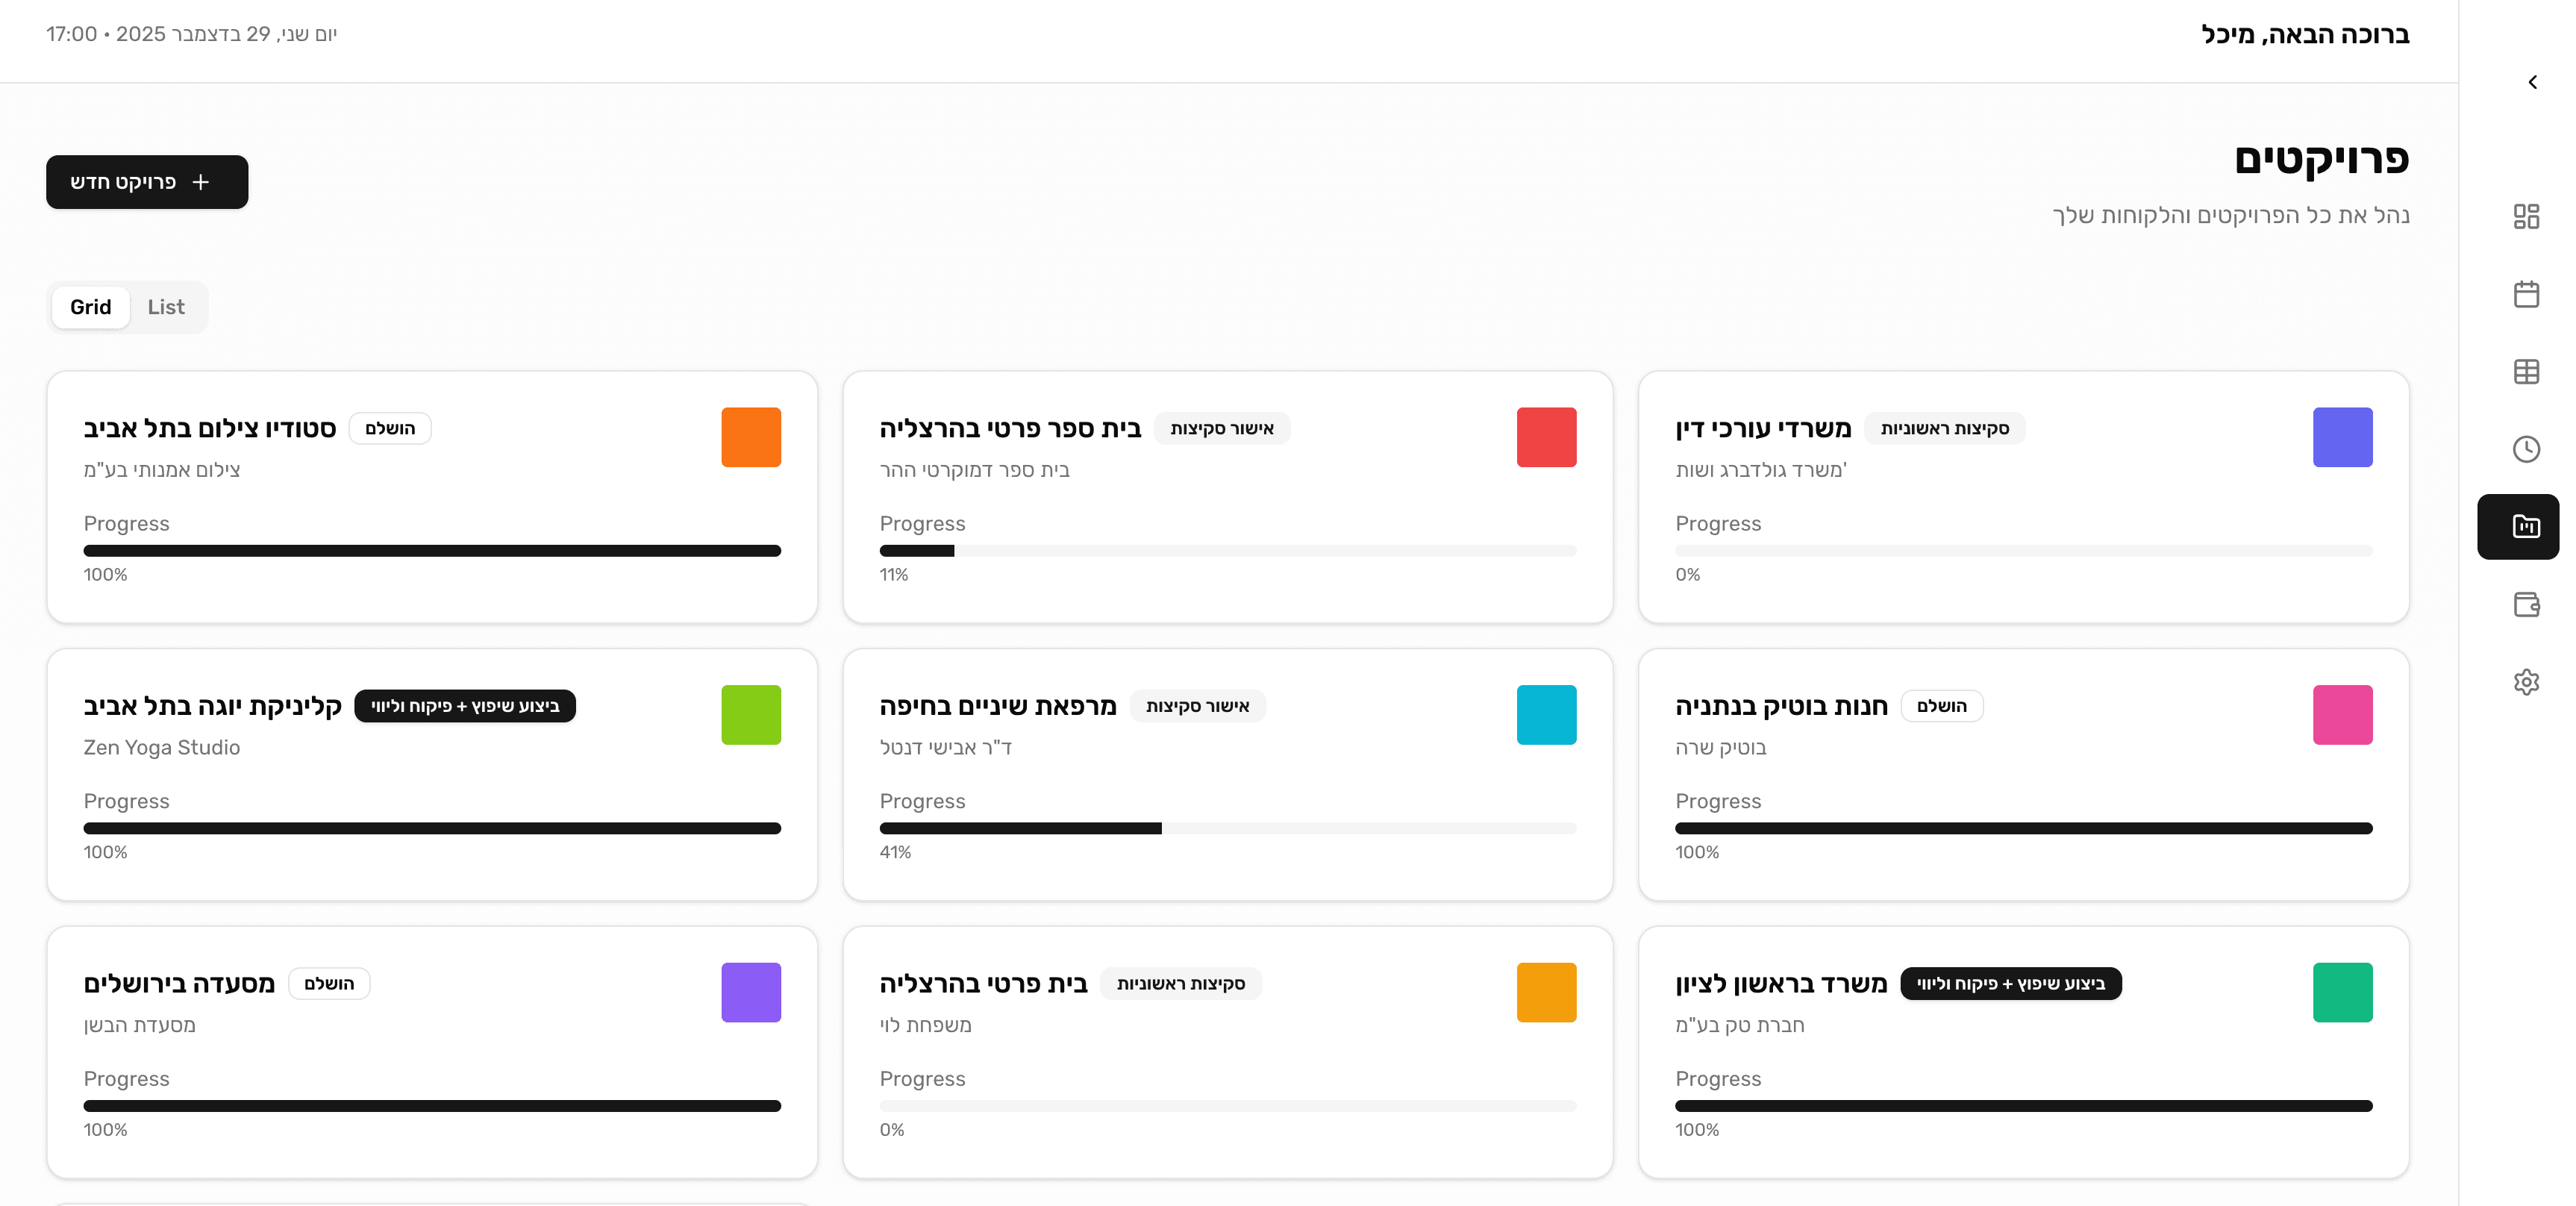Keep Grid view mode selected
Screen dimensions: 2576x1206
[90, 307]
